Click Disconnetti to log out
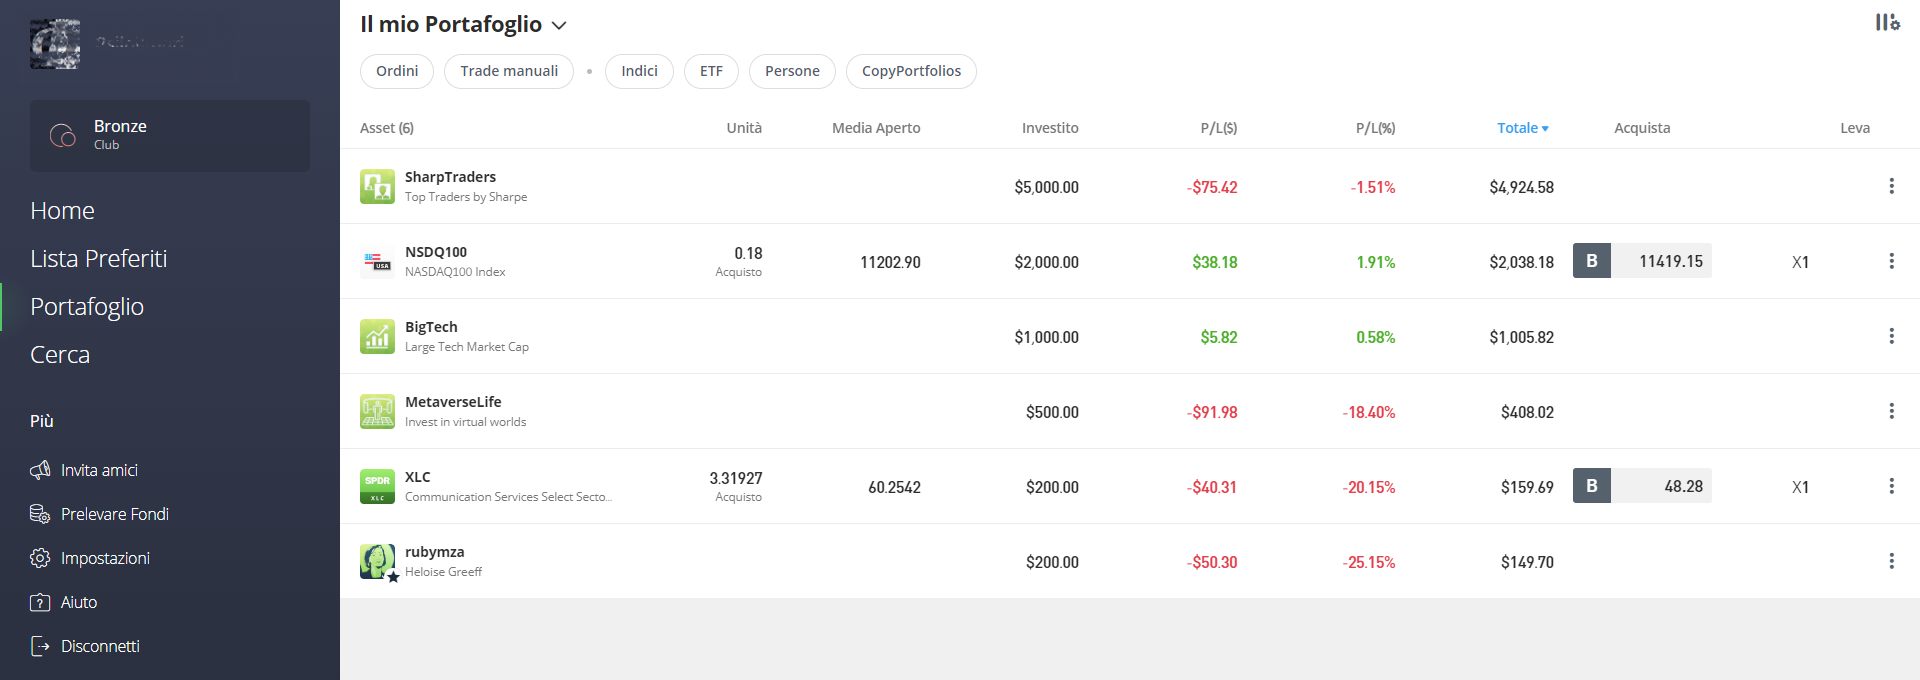Image resolution: width=1920 pixels, height=680 pixels. tap(85, 646)
